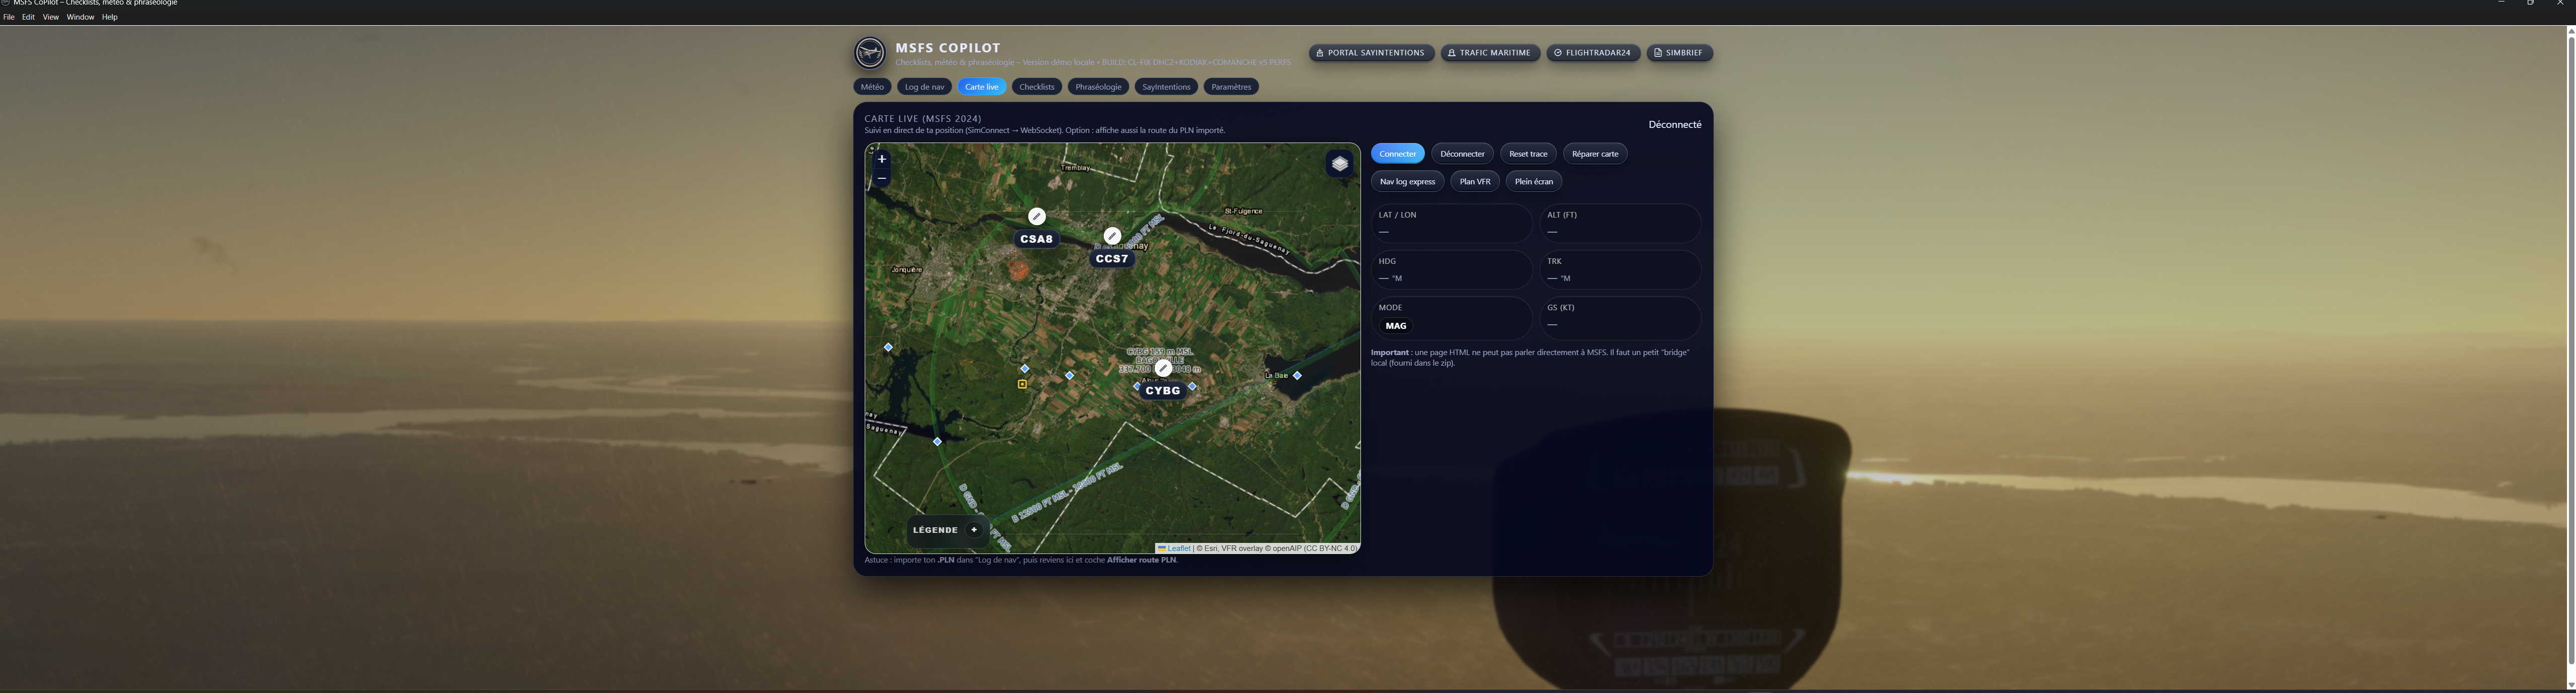Select the CCS7 airport marker icon

pyautogui.click(x=1112, y=236)
